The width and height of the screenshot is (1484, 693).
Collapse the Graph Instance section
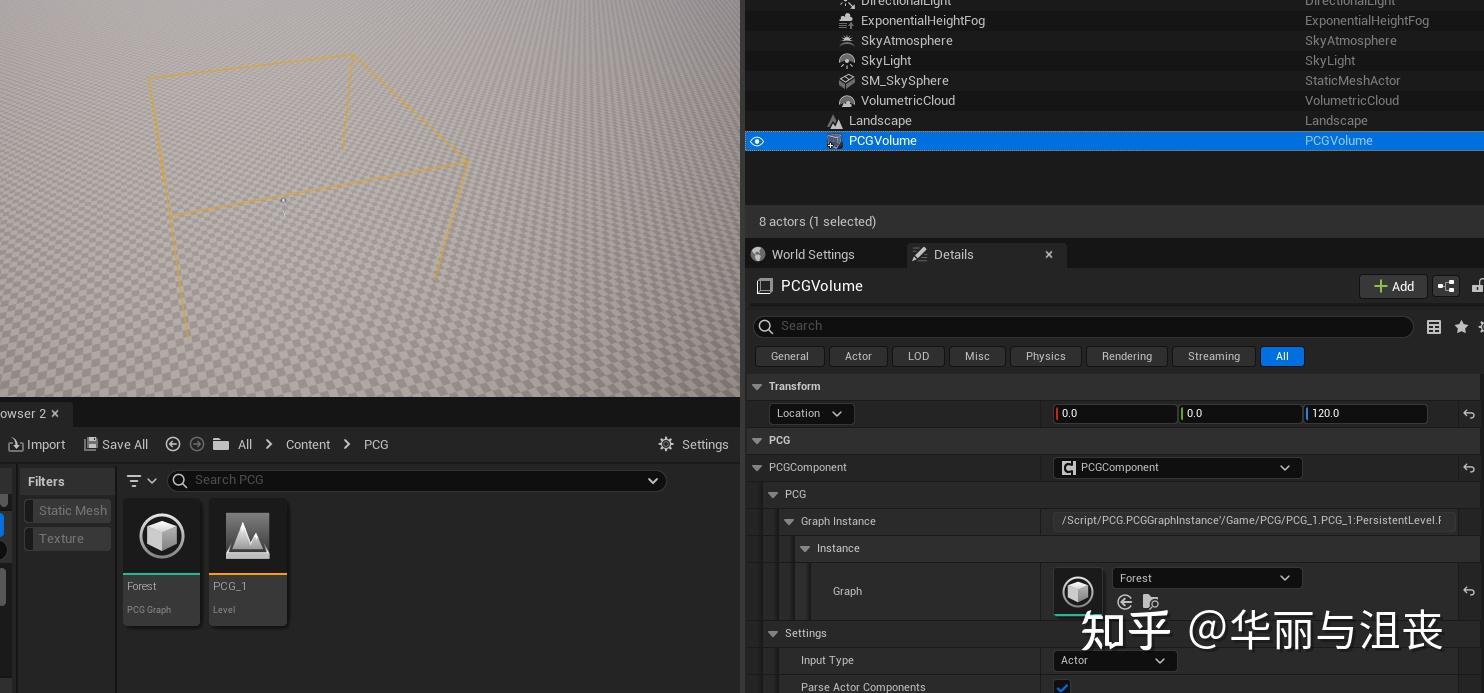pyautogui.click(x=790, y=521)
